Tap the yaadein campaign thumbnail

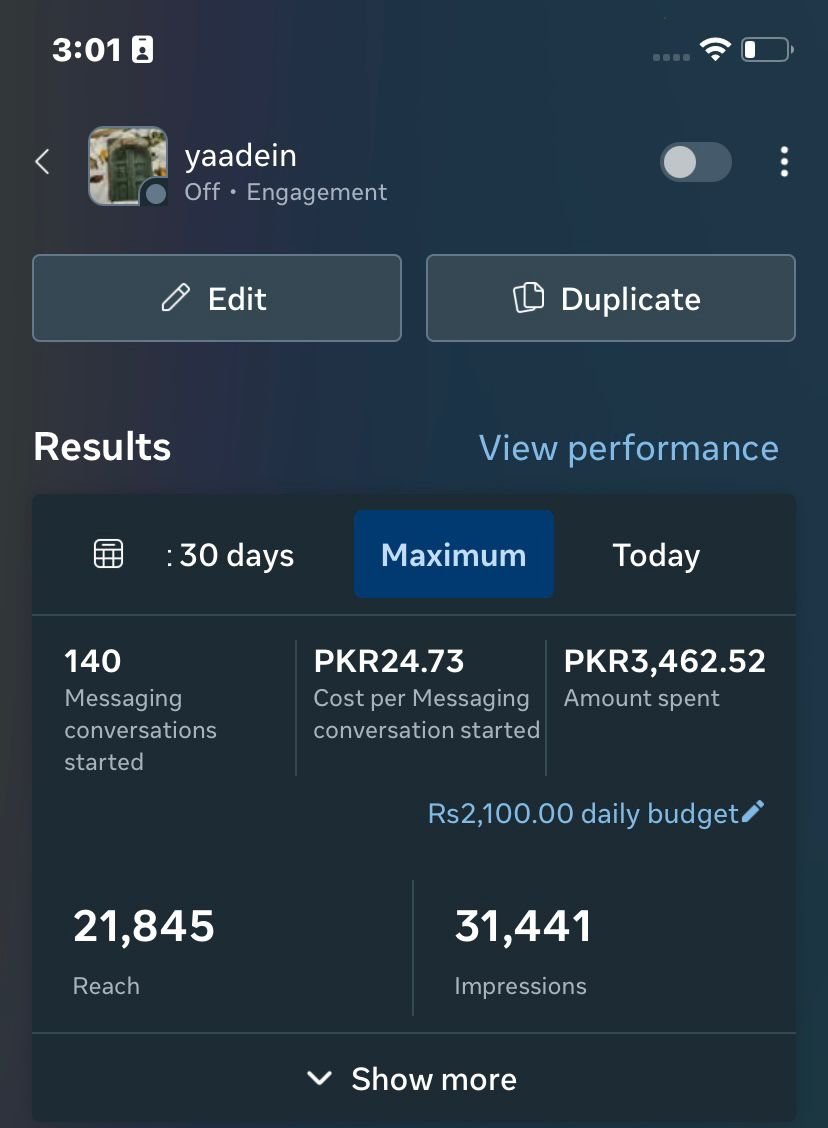pos(127,165)
